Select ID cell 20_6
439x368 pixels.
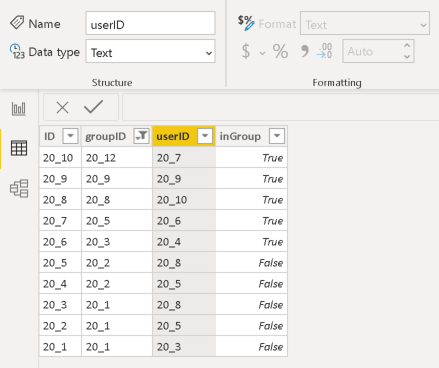[60, 242]
